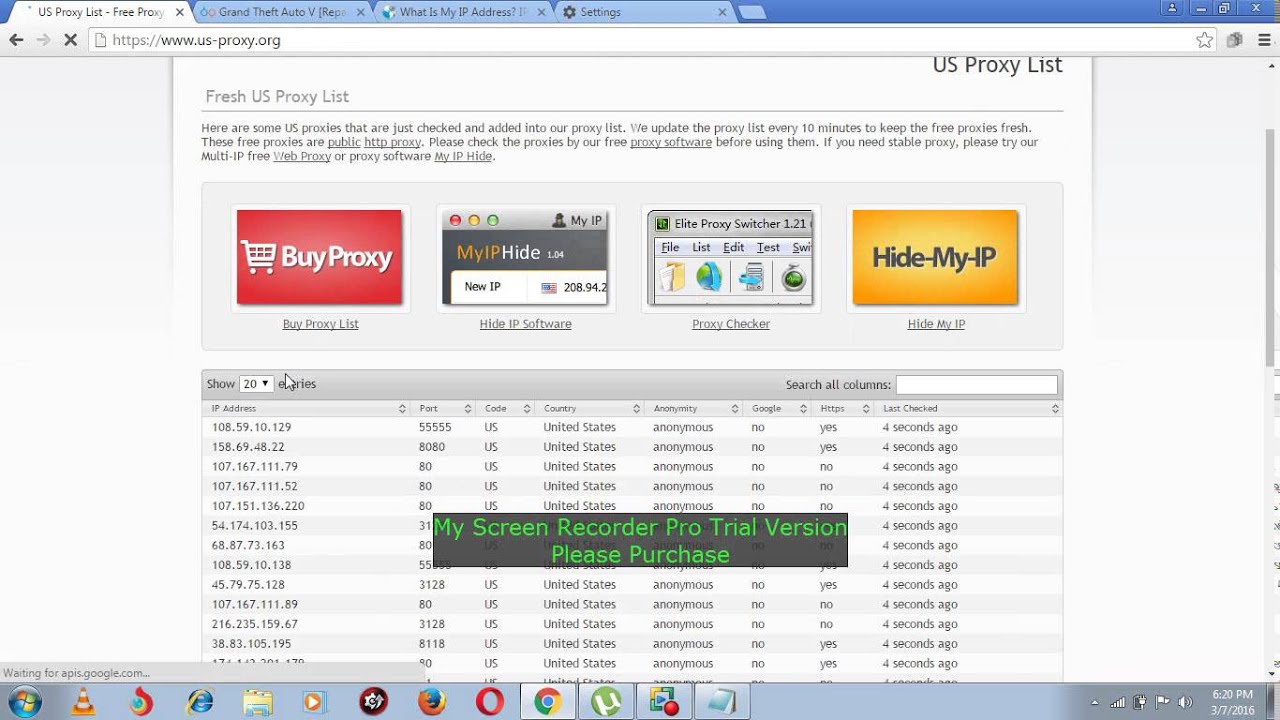Open Internet Explorer from the taskbar
Image resolution: width=1280 pixels, height=720 pixels.
point(200,702)
